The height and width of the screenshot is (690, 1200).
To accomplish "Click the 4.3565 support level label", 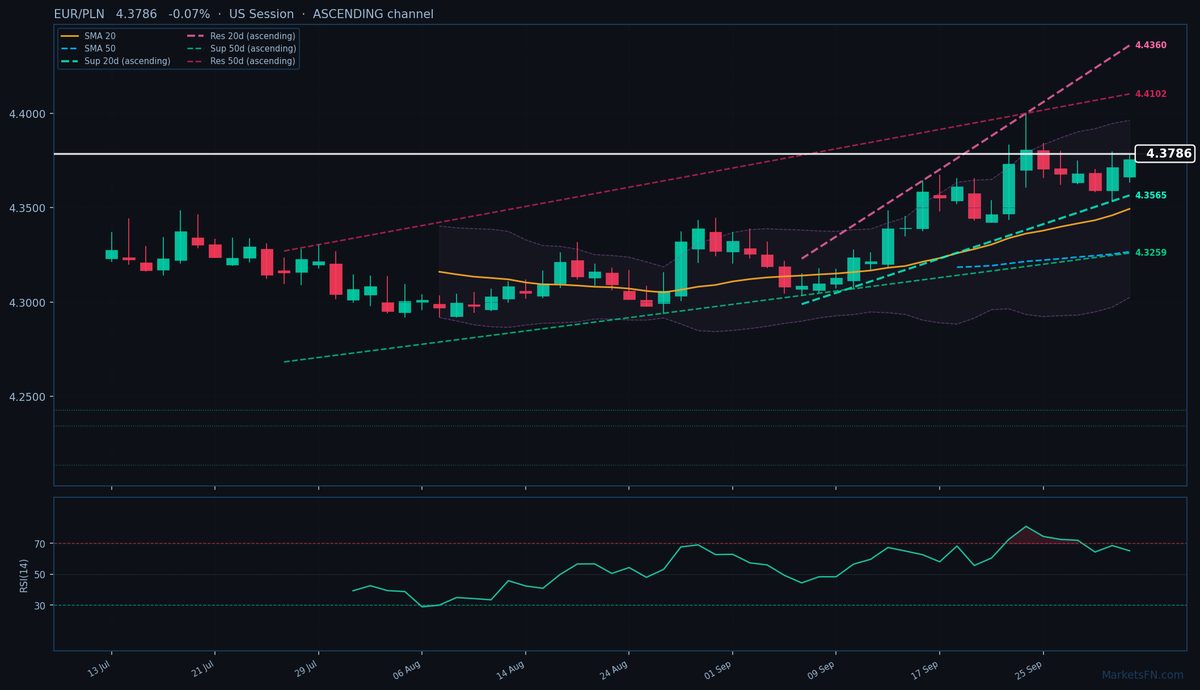I will point(1150,195).
